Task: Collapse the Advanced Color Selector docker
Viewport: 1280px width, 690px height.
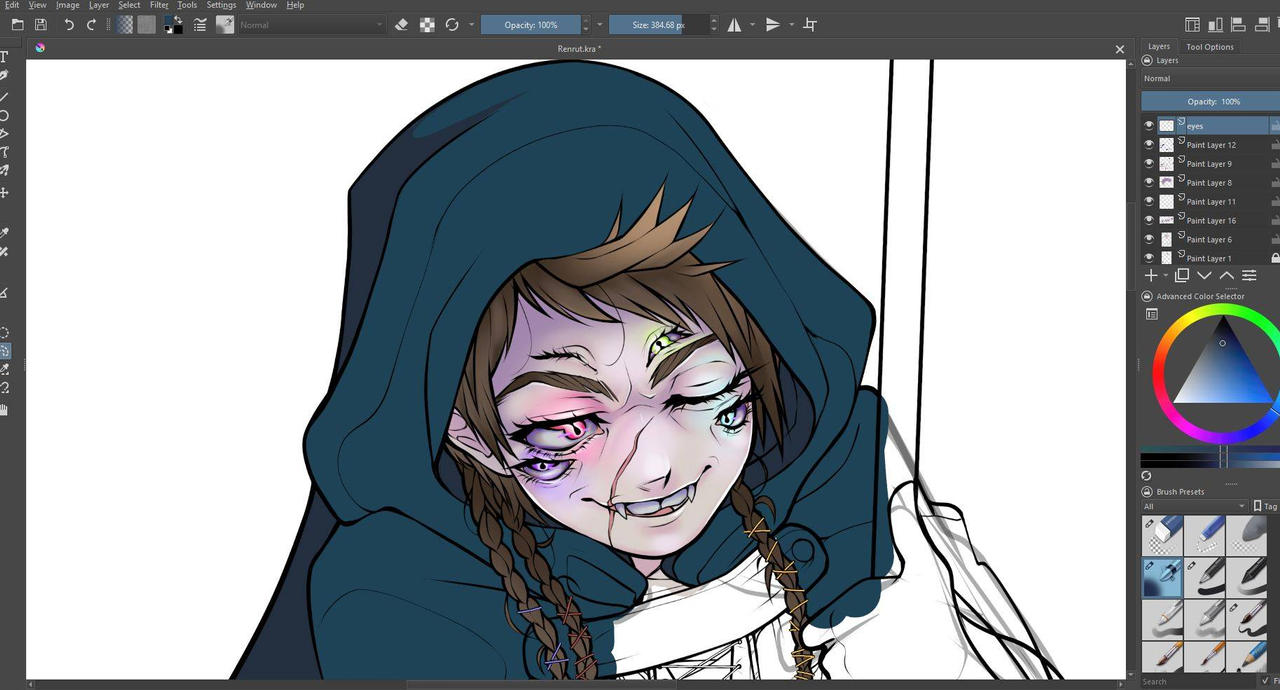Action: pyautogui.click(x=1147, y=296)
